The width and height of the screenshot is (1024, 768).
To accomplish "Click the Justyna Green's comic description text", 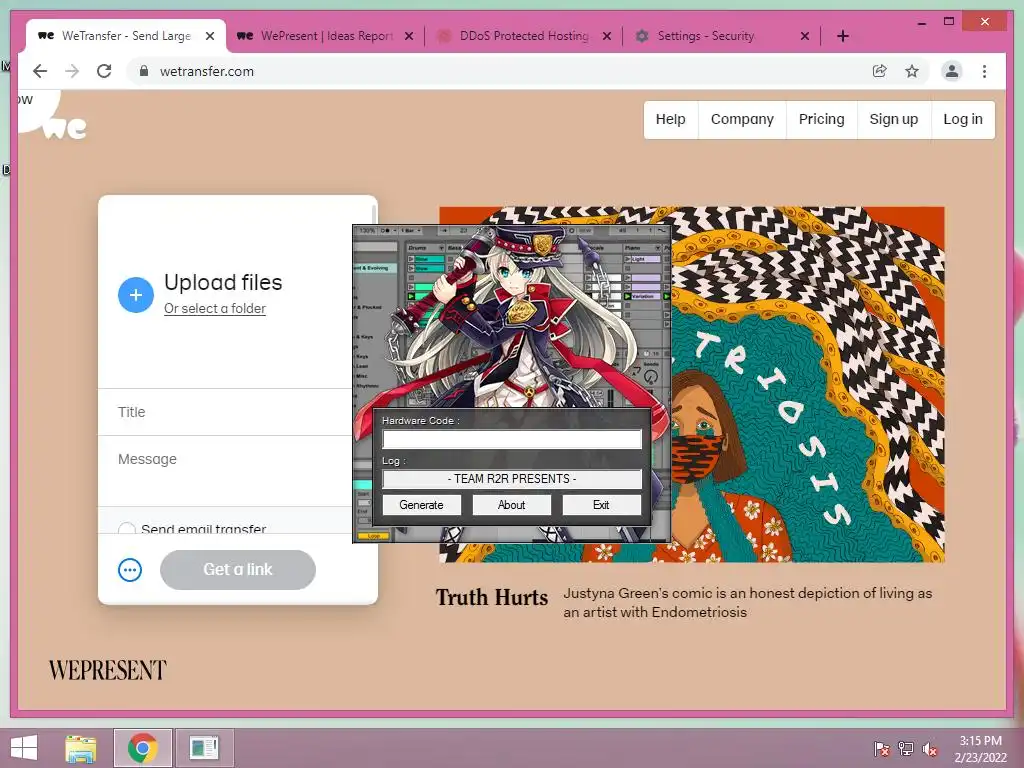I will tap(748, 603).
